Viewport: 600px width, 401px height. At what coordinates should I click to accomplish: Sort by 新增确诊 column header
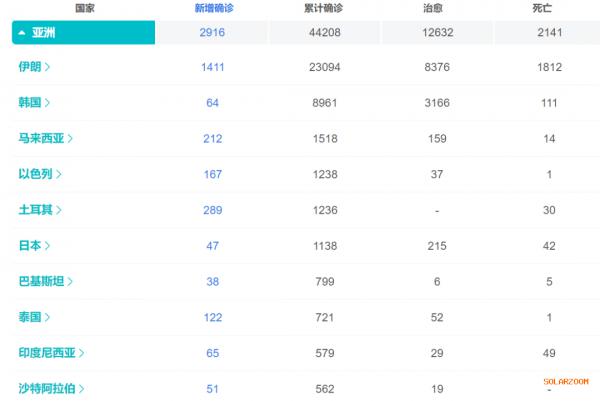[x=214, y=8]
